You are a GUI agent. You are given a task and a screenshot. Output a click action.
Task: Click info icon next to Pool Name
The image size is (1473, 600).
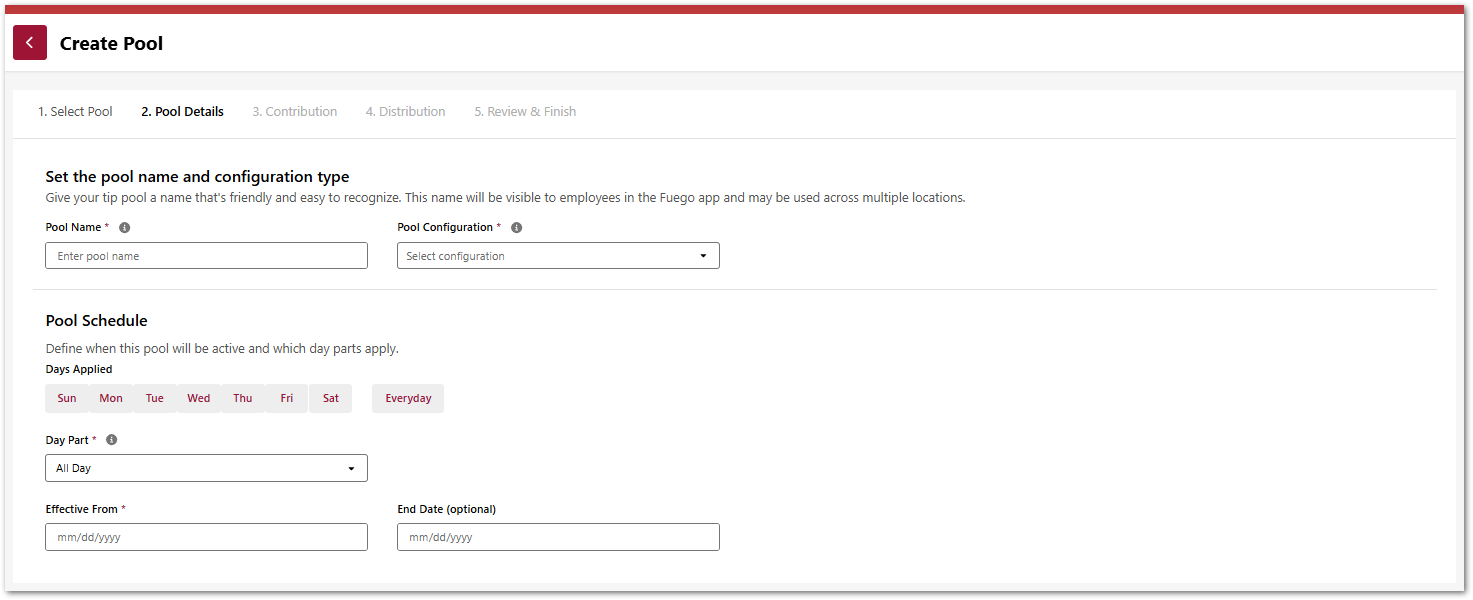click(x=125, y=228)
